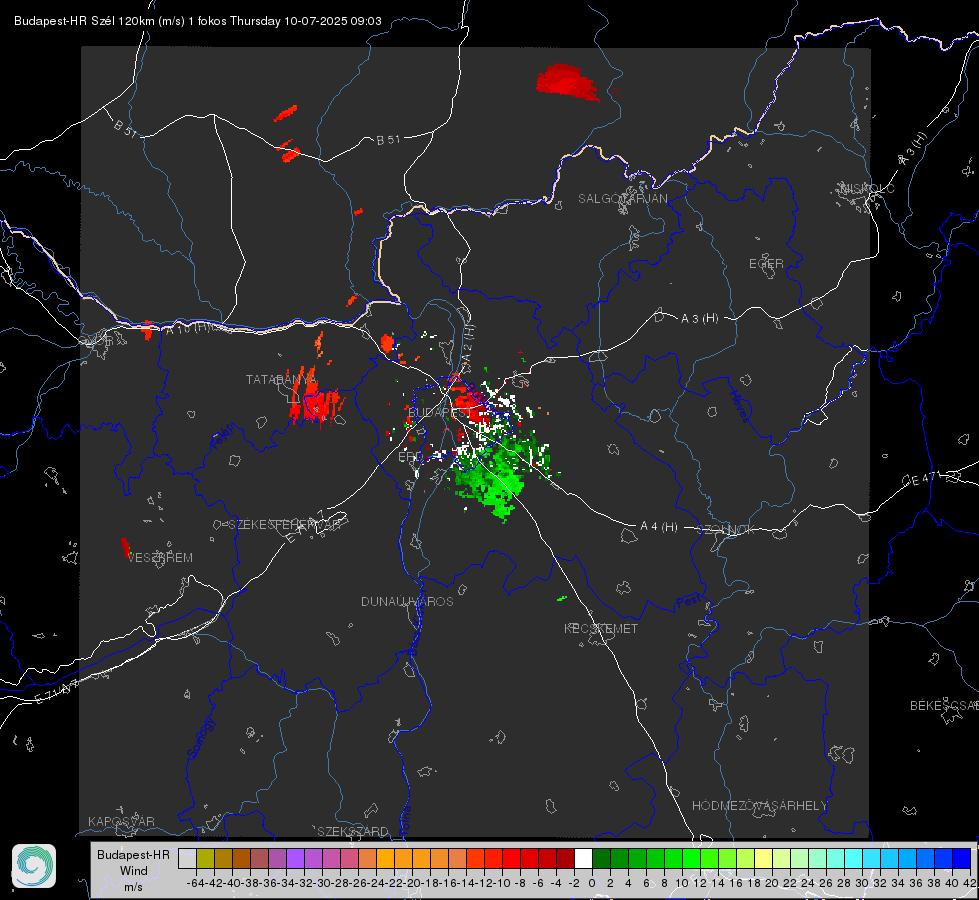Click the DUNAUJVAROS city label

407,601
